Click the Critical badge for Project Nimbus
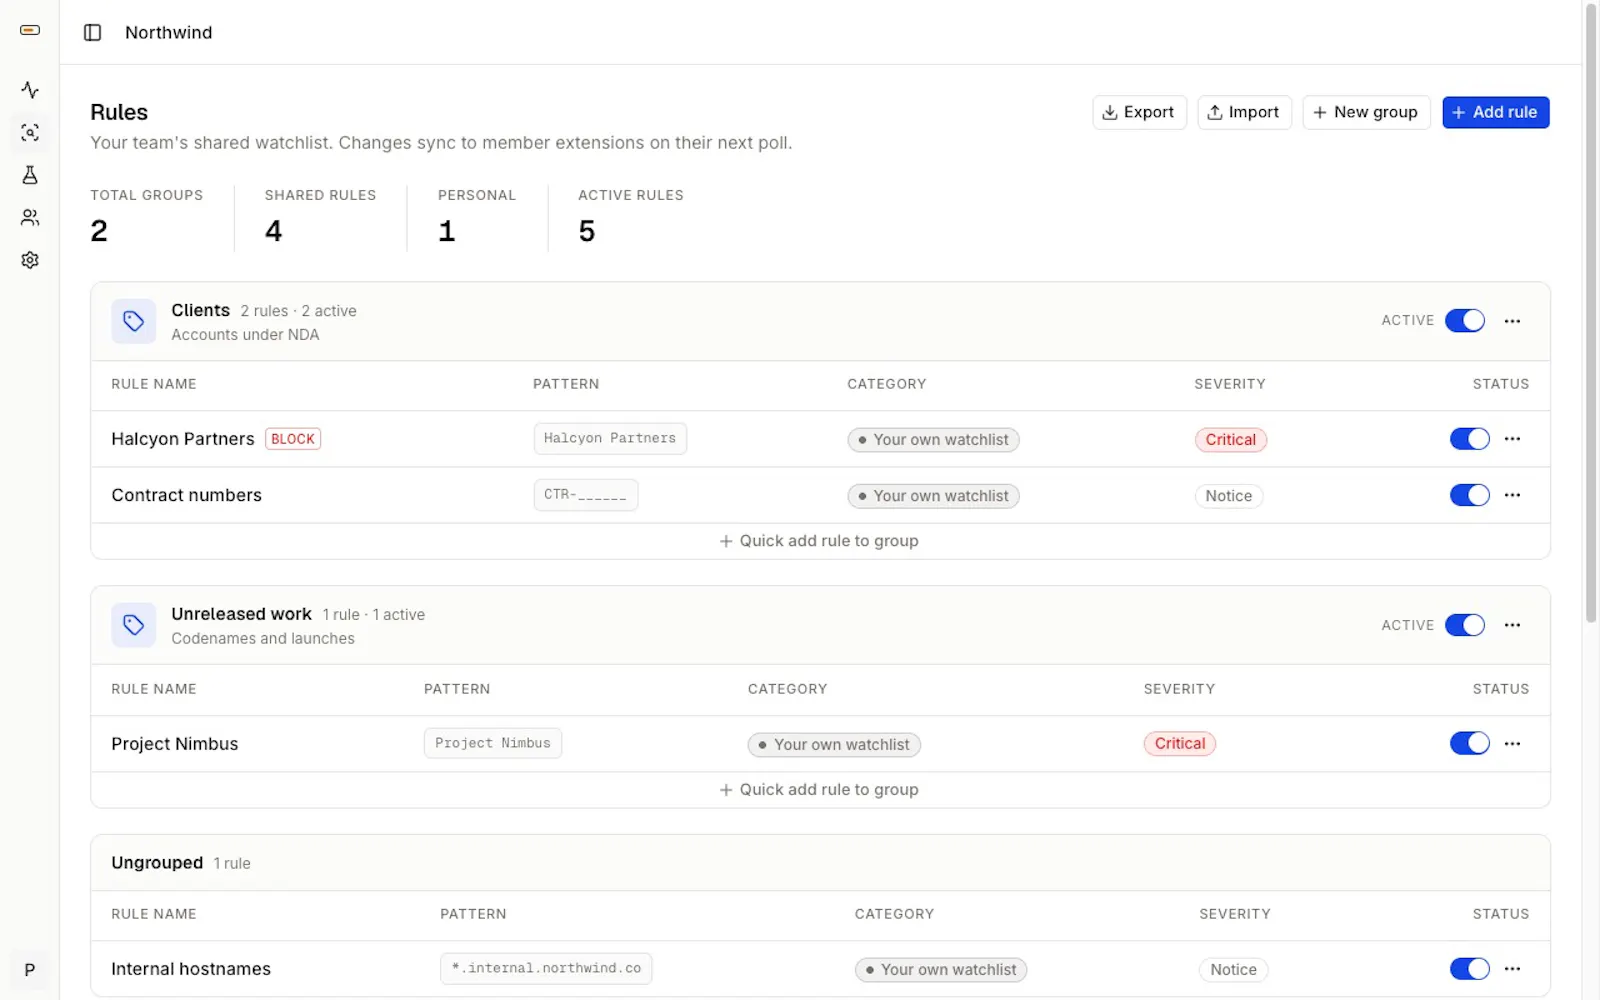The image size is (1600, 1000). [1180, 744]
